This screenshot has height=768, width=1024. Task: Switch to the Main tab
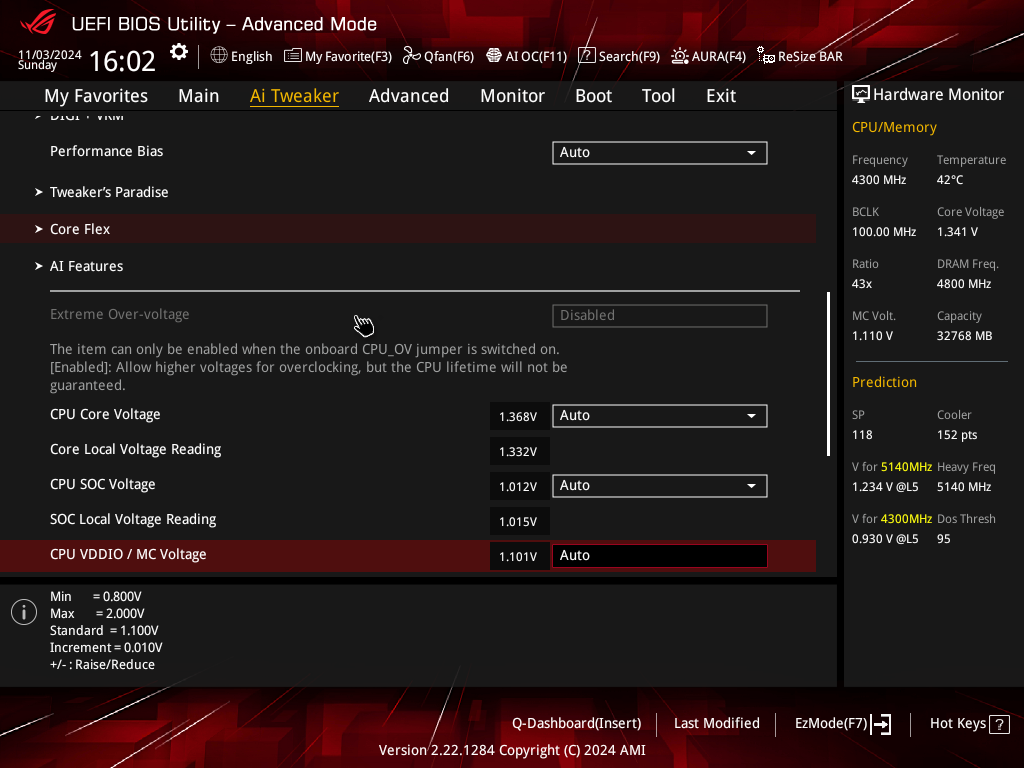(199, 96)
